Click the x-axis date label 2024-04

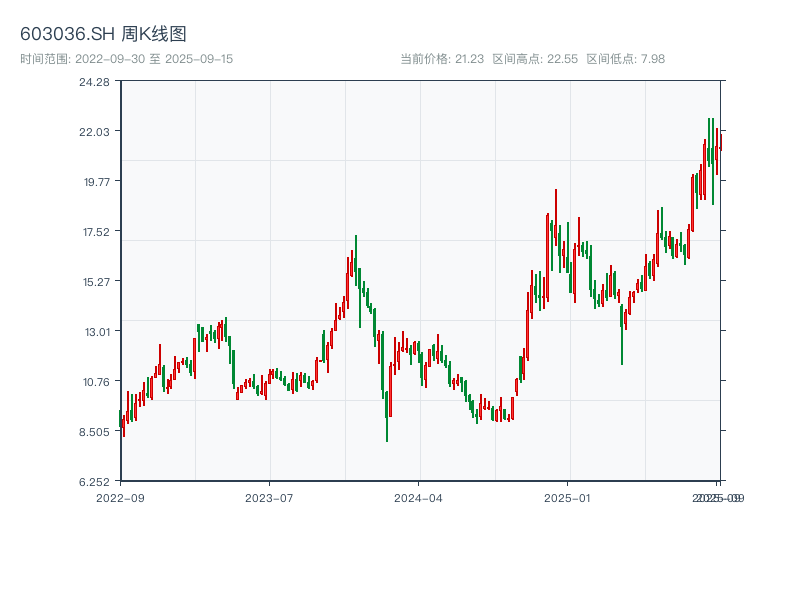(418, 498)
